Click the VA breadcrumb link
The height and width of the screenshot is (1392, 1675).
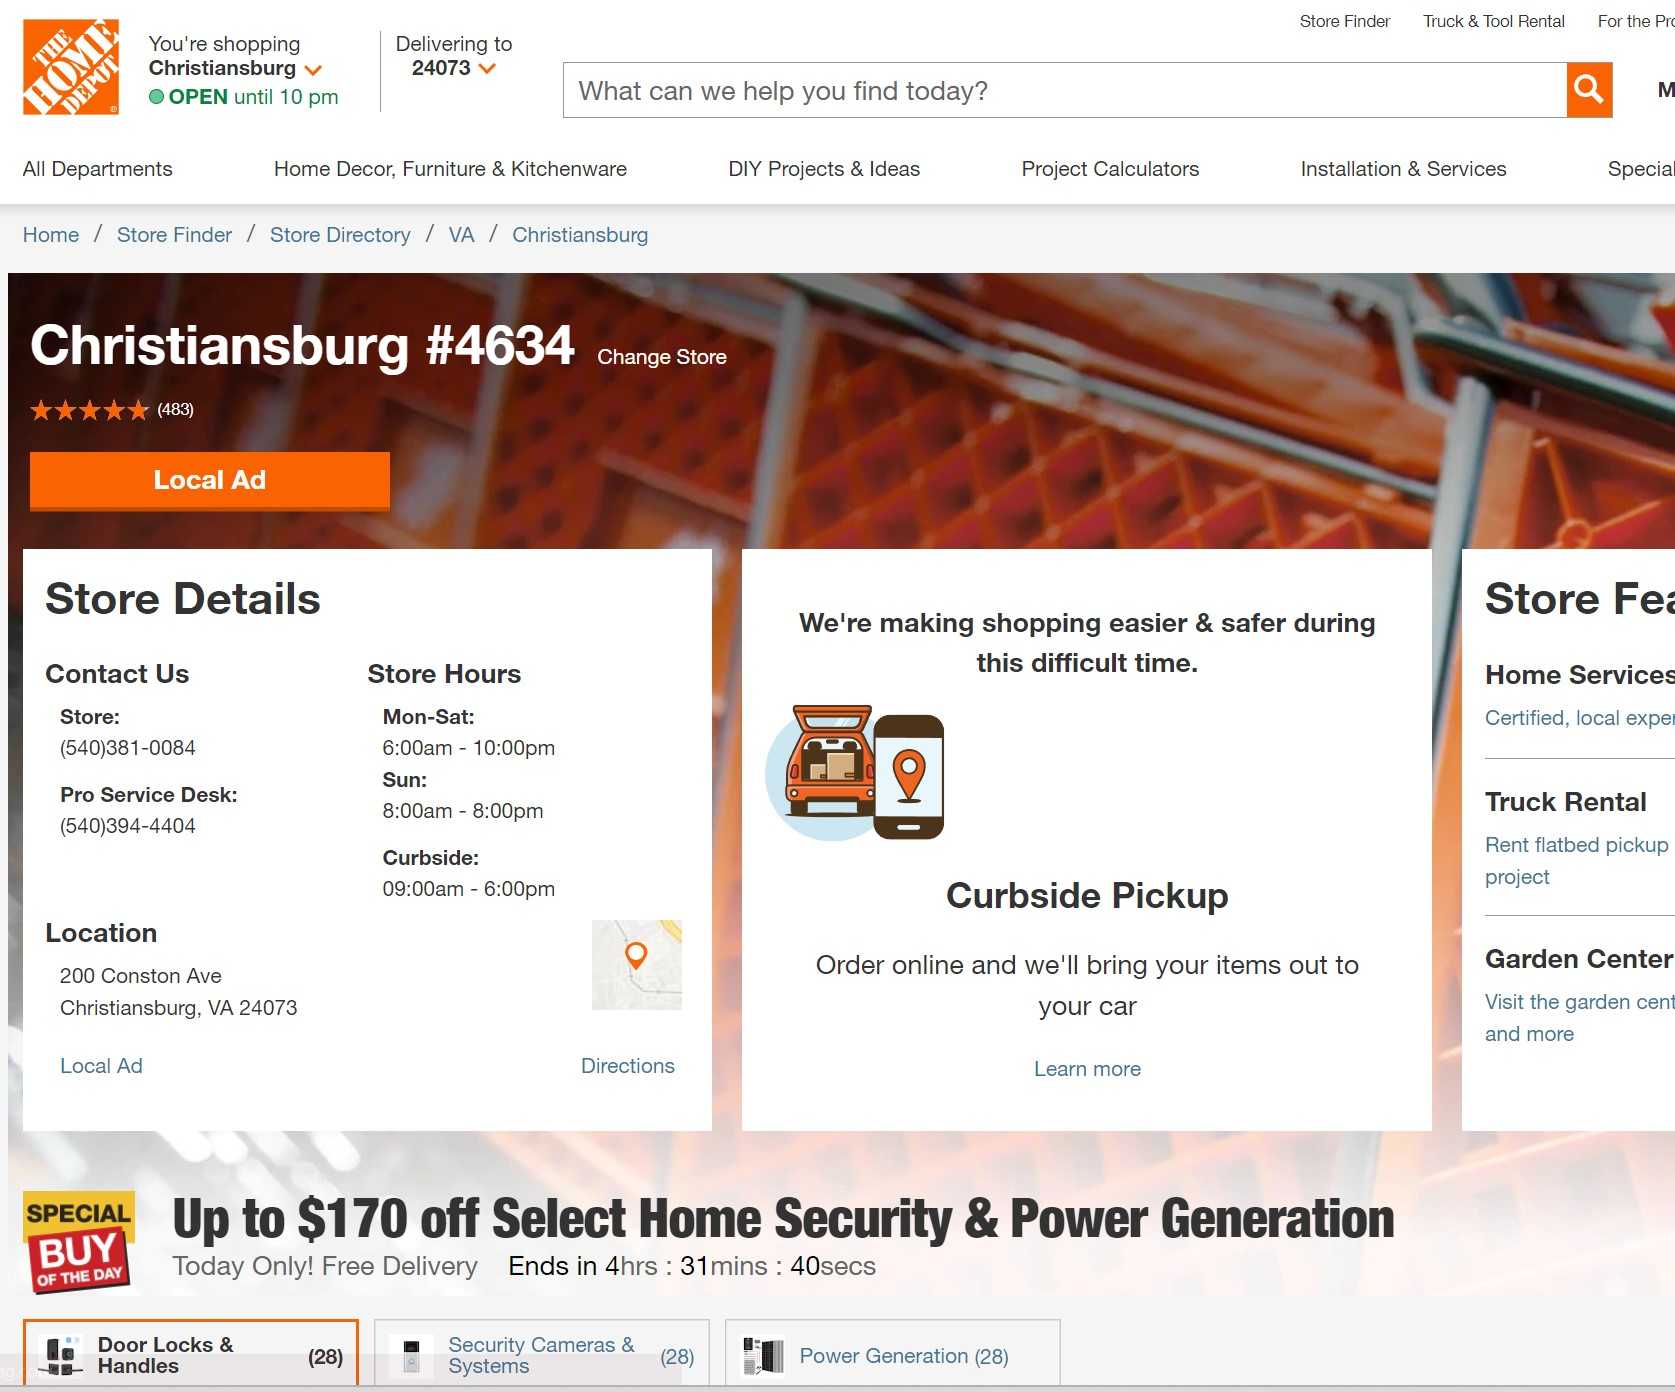461,235
